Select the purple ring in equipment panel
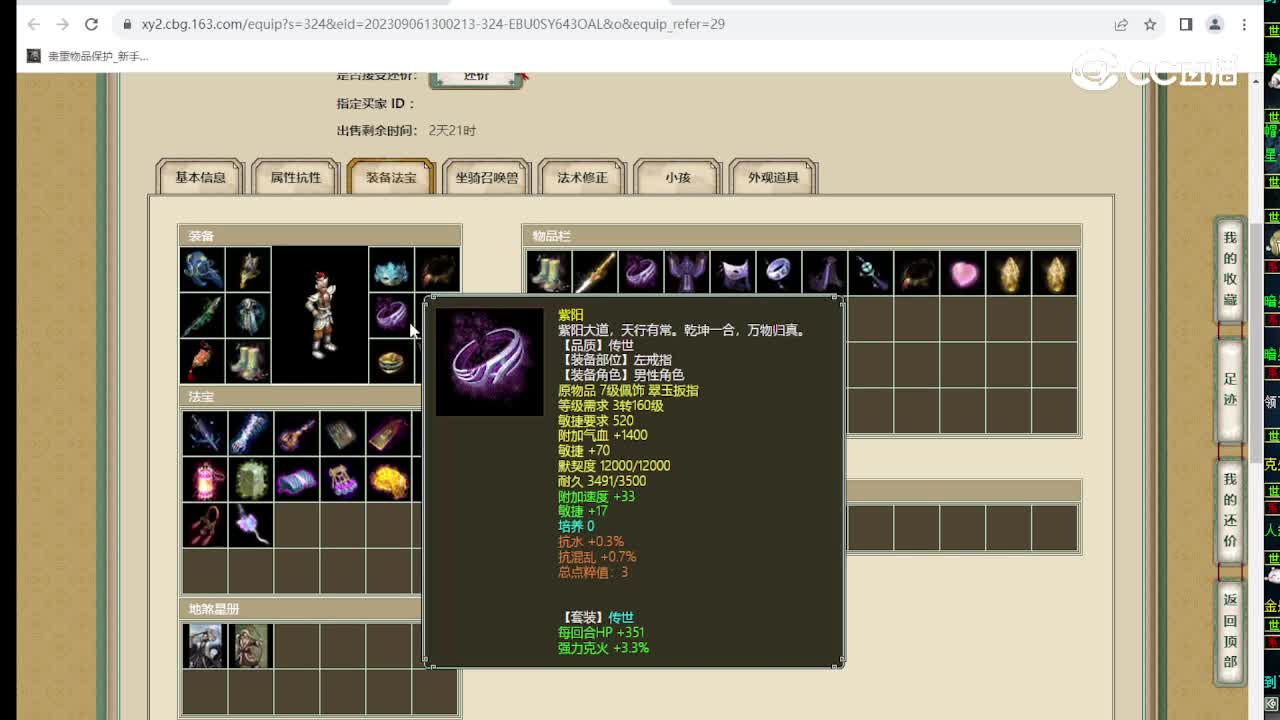This screenshot has height=720, width=1280. pyautogui.click(x=391, y=316)
